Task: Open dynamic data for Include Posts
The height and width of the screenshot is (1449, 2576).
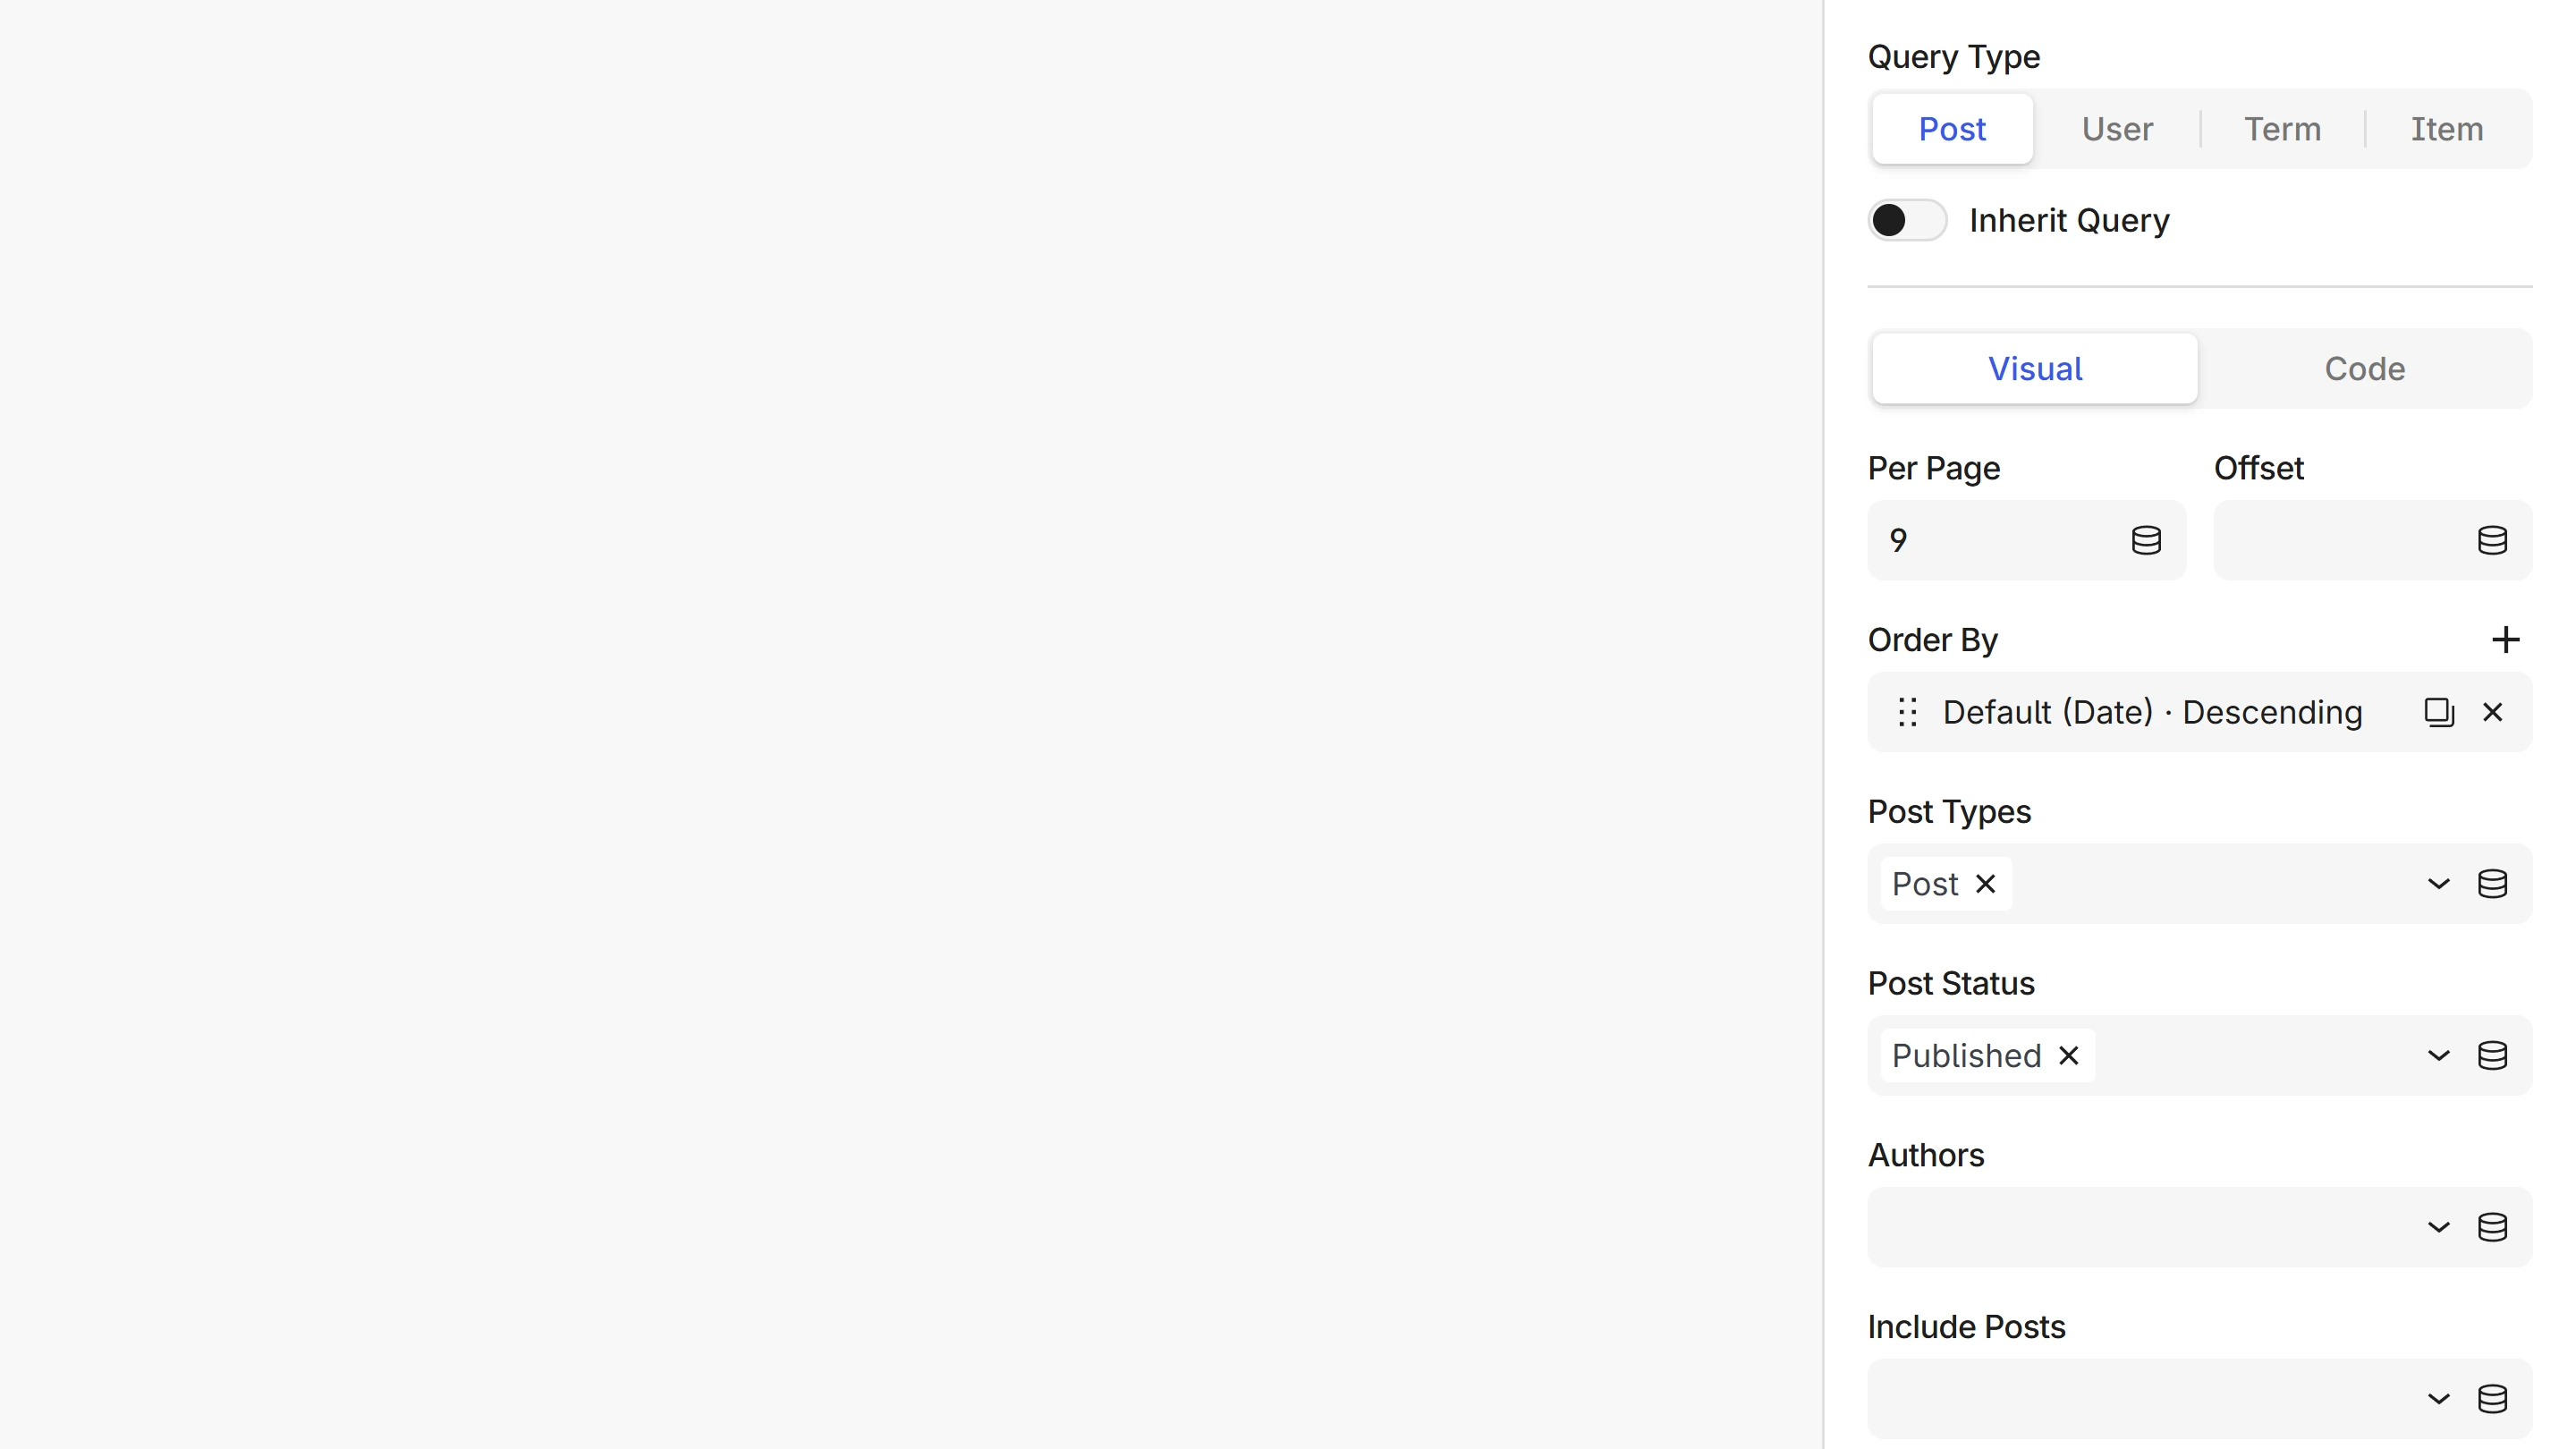Action: point(2492,1399)
